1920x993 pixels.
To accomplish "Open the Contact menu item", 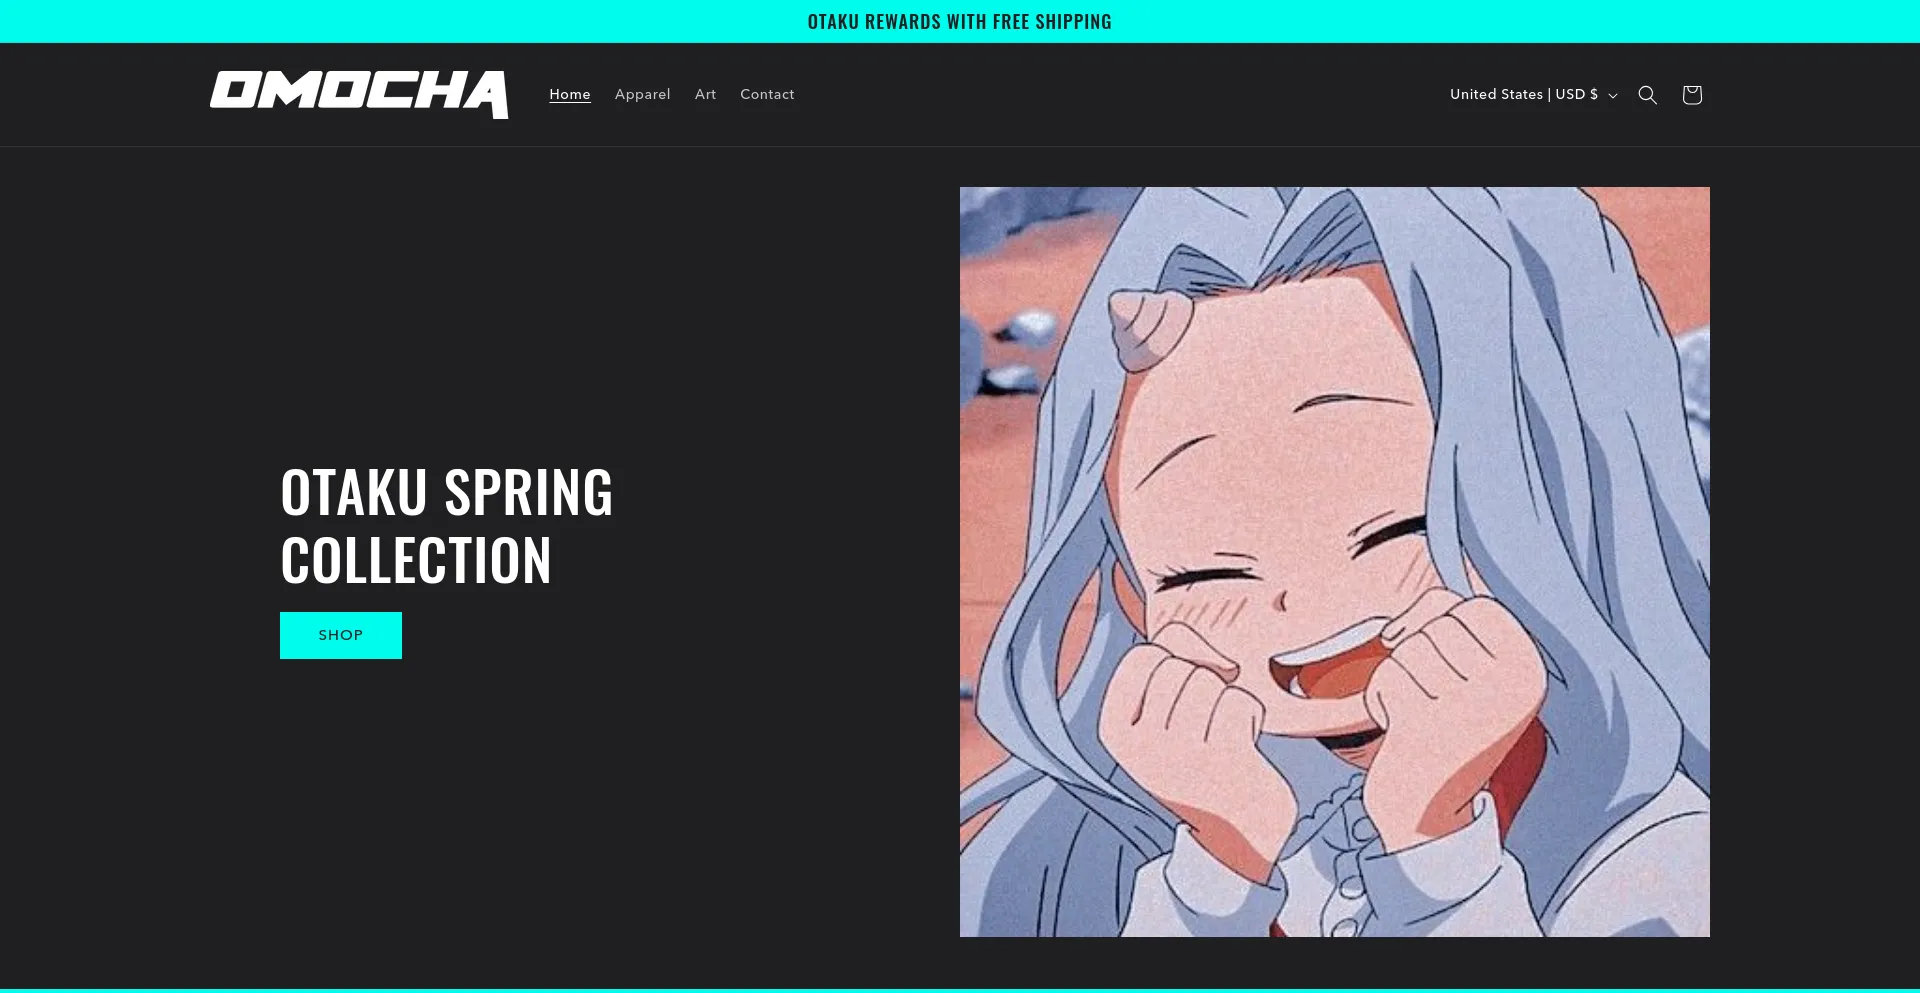I will pos(767,94).
